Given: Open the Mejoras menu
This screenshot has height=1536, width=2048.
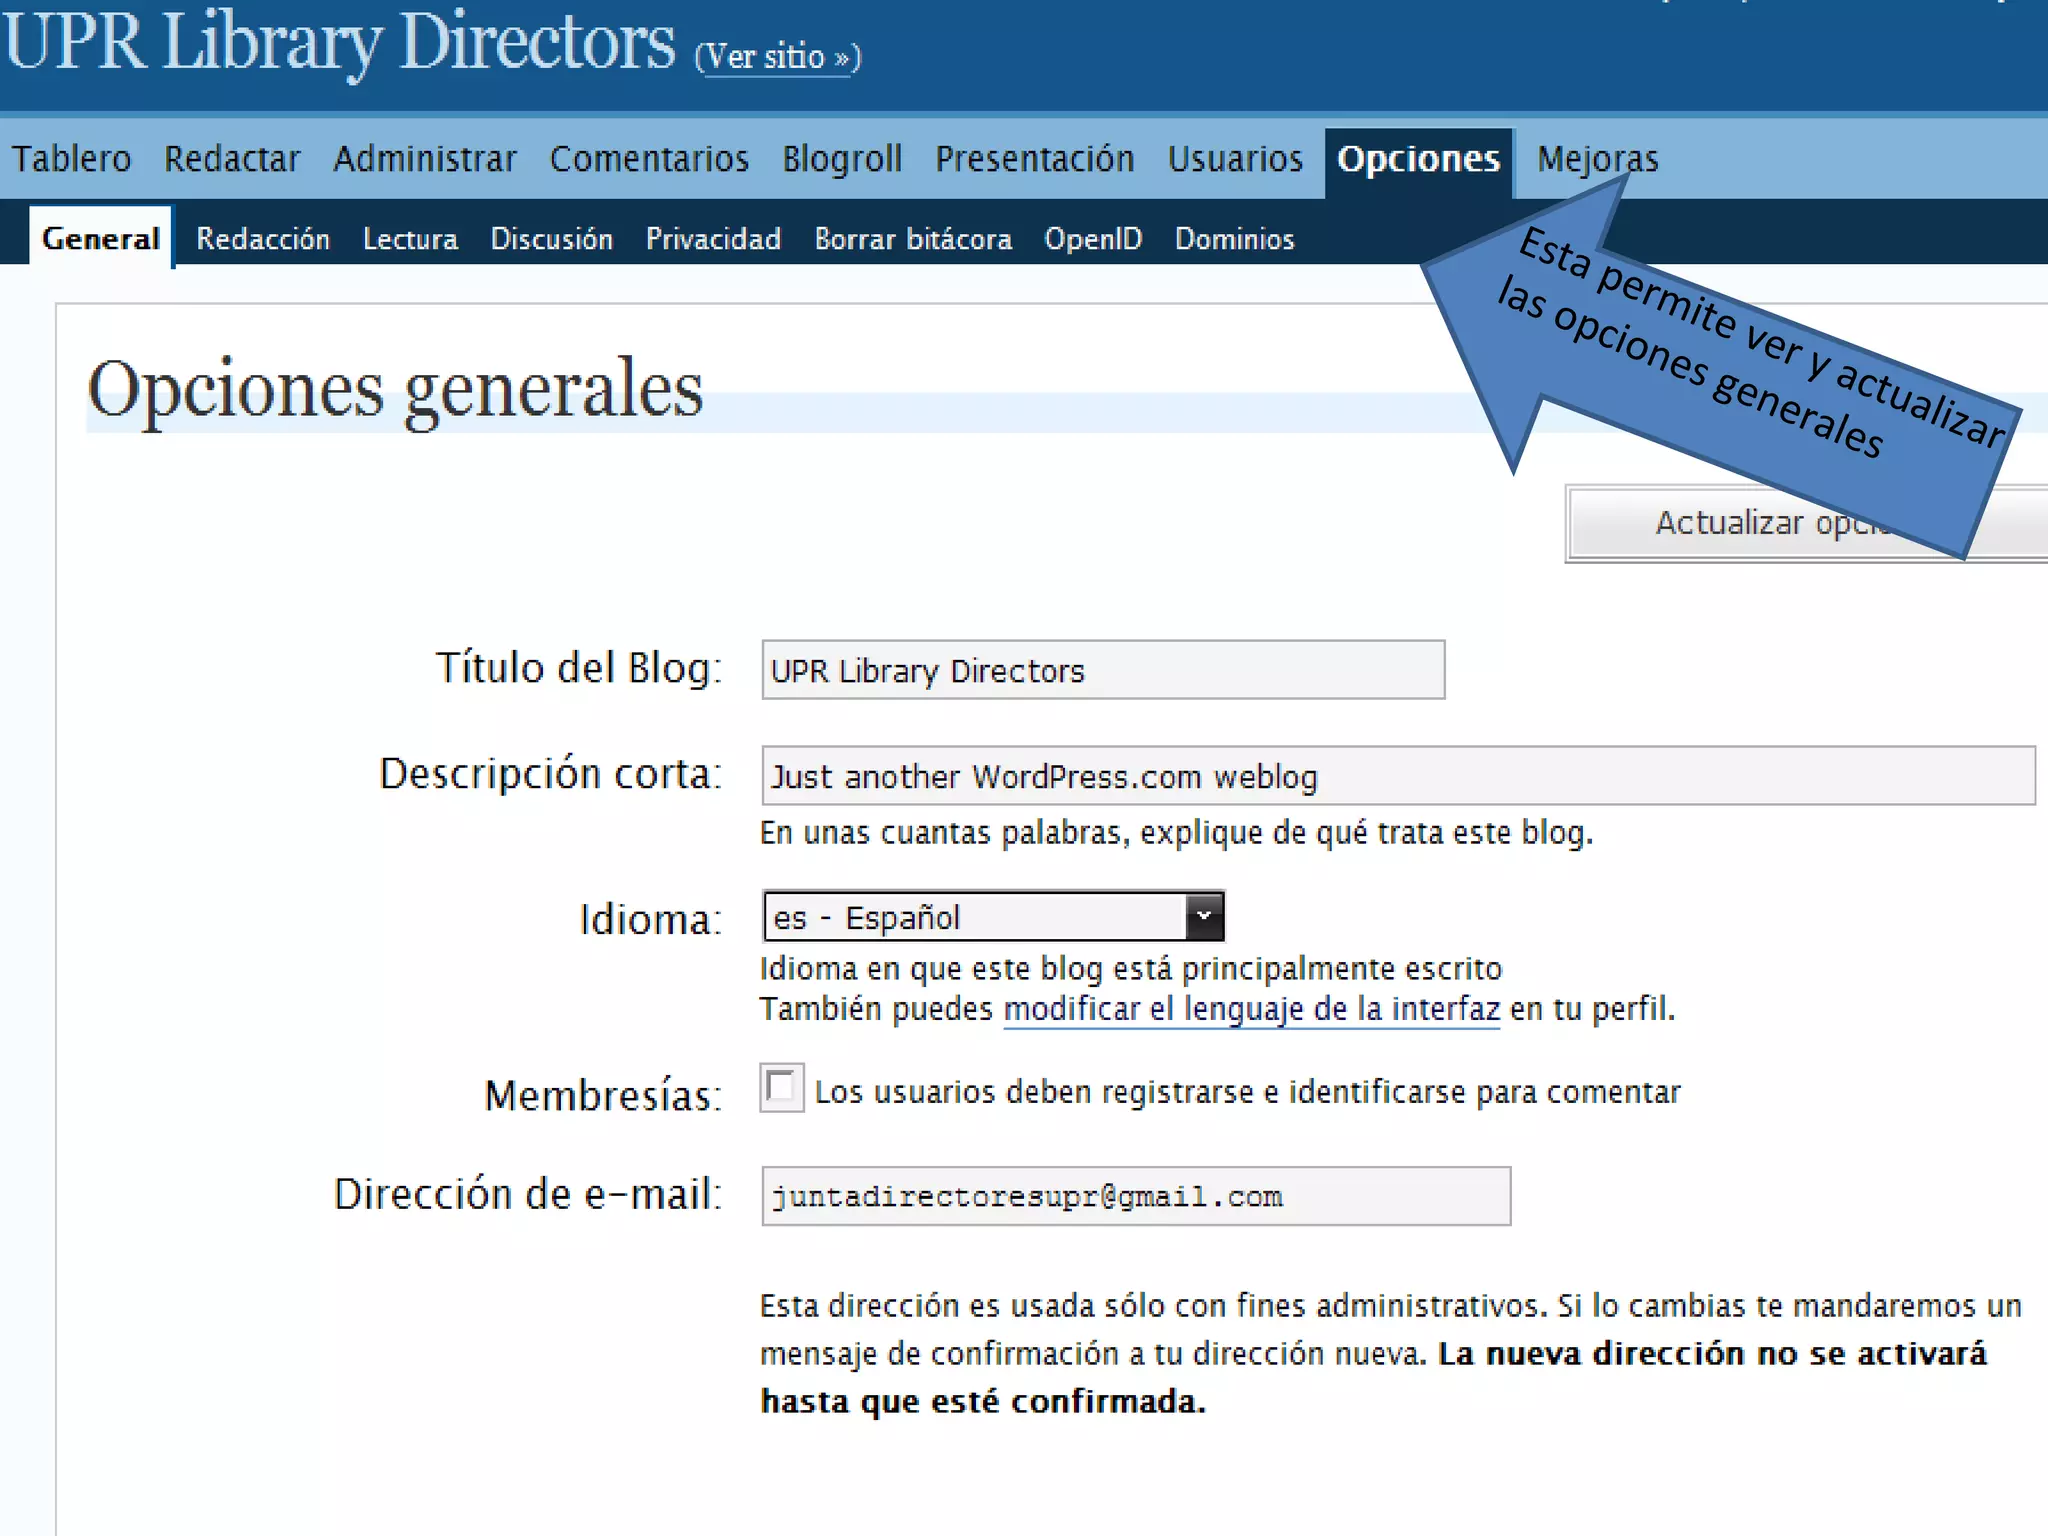Looking at the screenshot, I should 1598,159.
